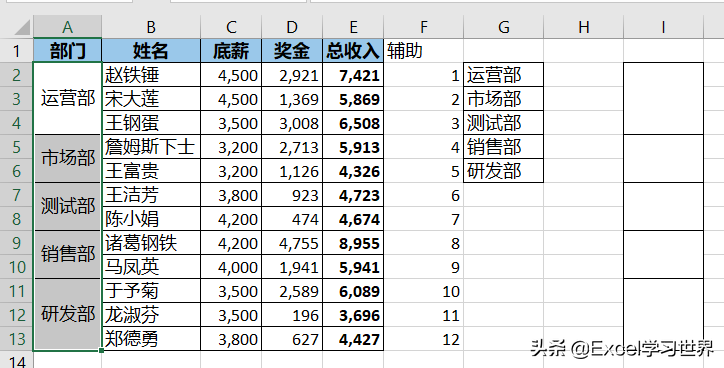724x368 pixels.
Task: Select merged cell 研发部 in column A
Action: pyautogui.click(x=67, y=314)
